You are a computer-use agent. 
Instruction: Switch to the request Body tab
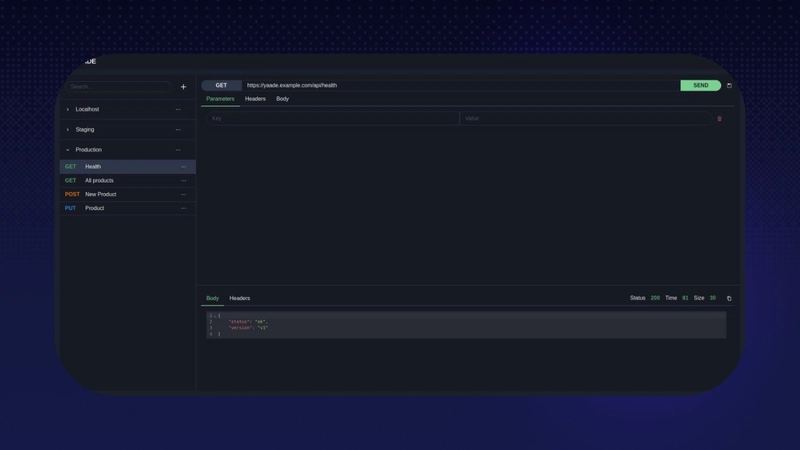click(282, 99)
